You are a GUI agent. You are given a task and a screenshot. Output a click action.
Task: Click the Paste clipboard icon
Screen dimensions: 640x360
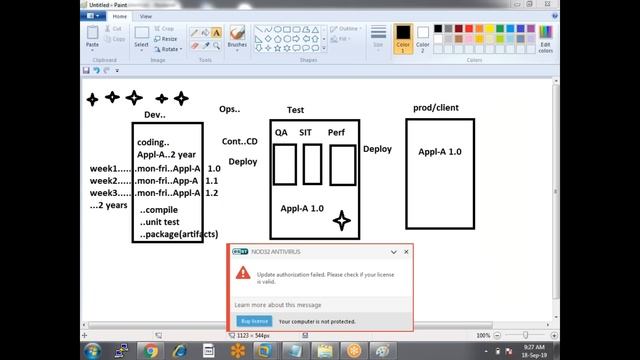[92, 33]
